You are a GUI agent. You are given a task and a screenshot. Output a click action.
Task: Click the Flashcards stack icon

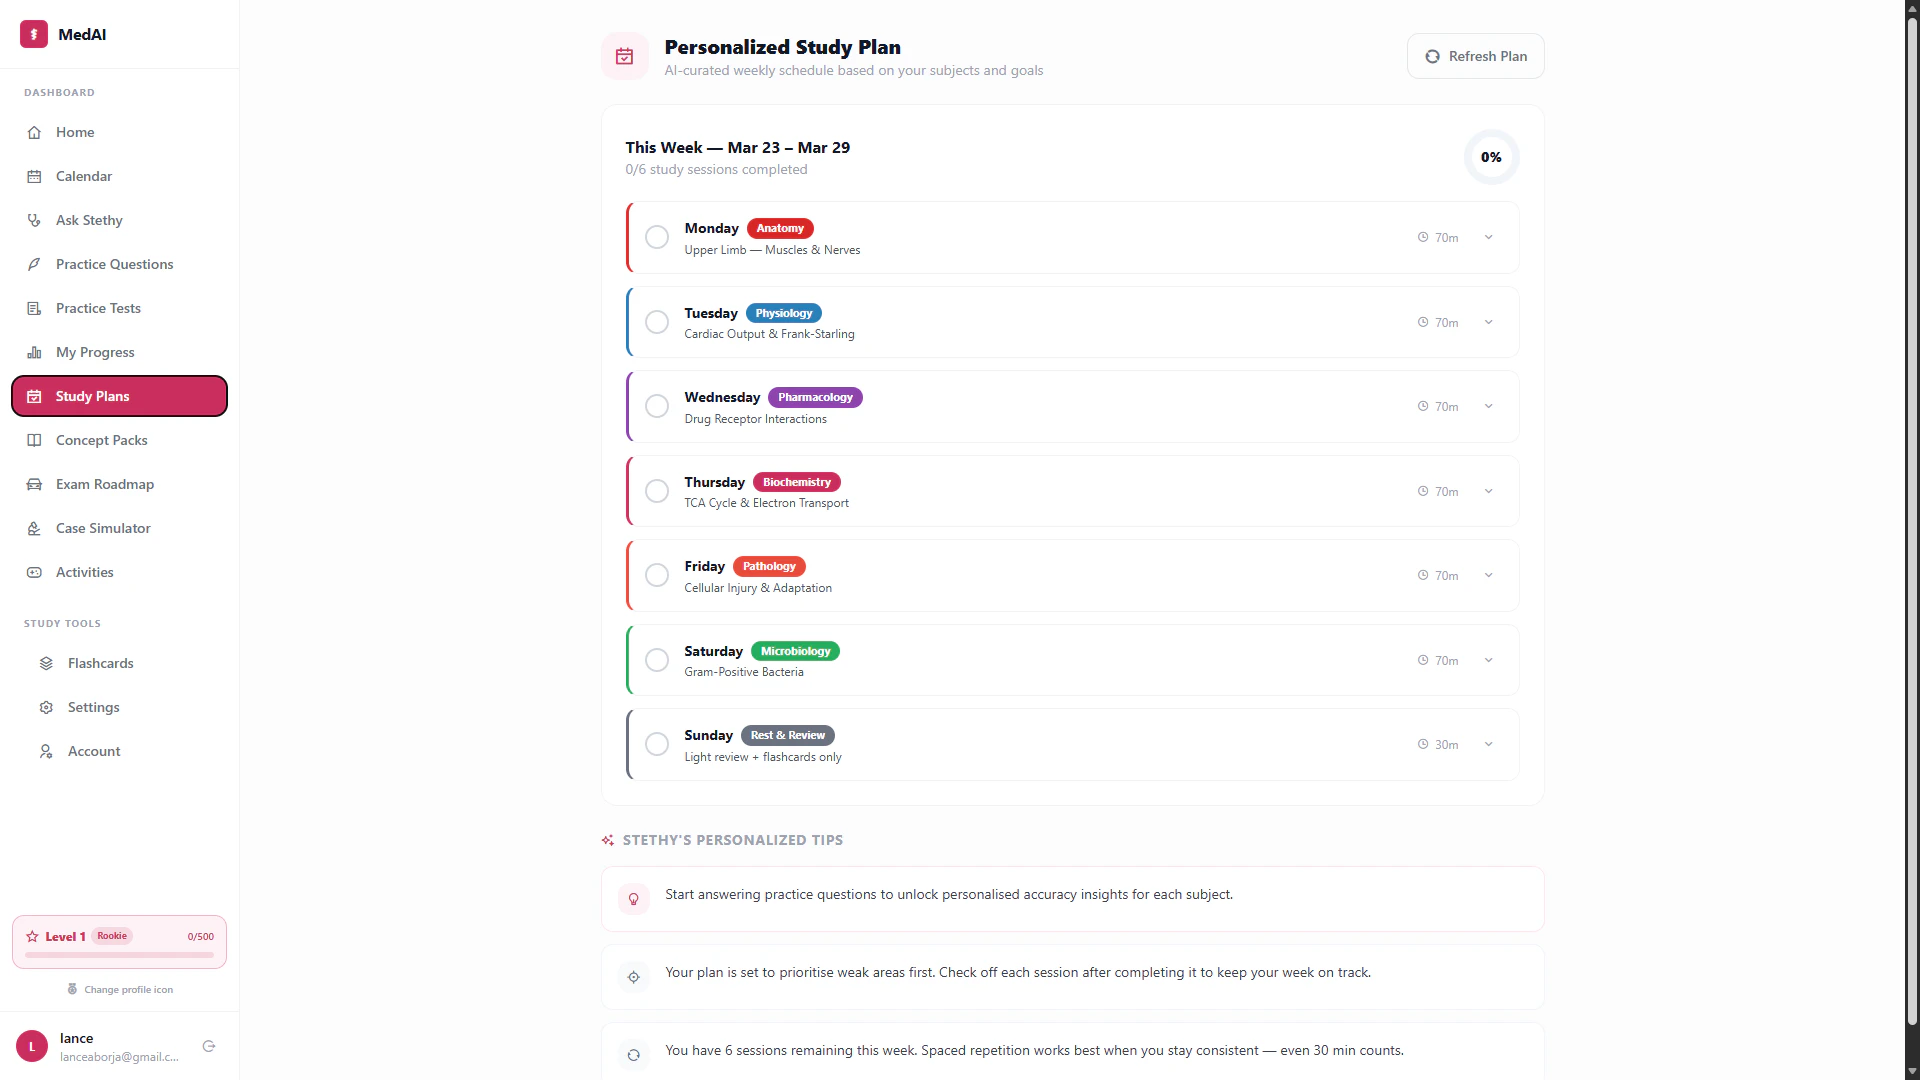tap(46, 663)
